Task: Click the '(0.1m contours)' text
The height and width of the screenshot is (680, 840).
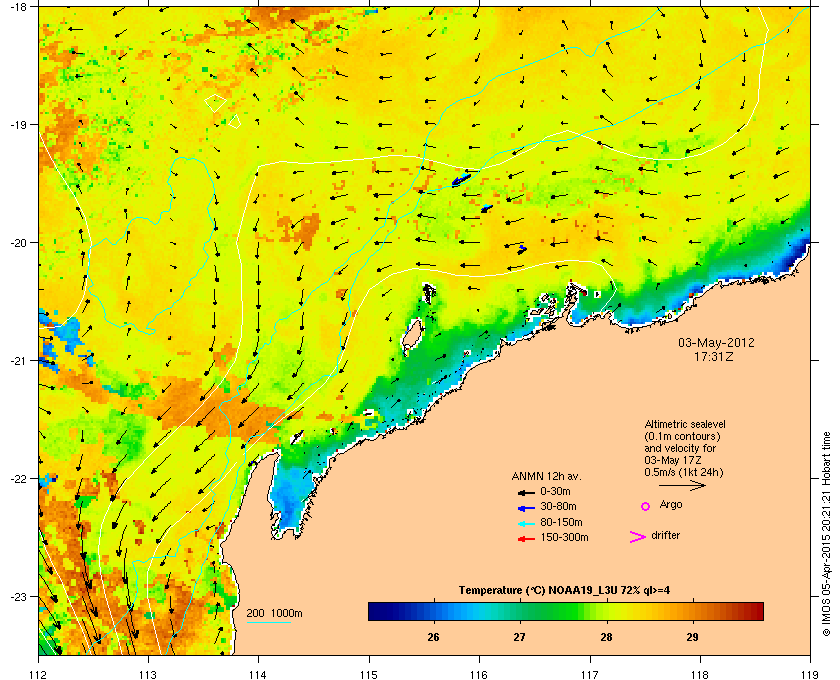Action: tap(682, 436)
